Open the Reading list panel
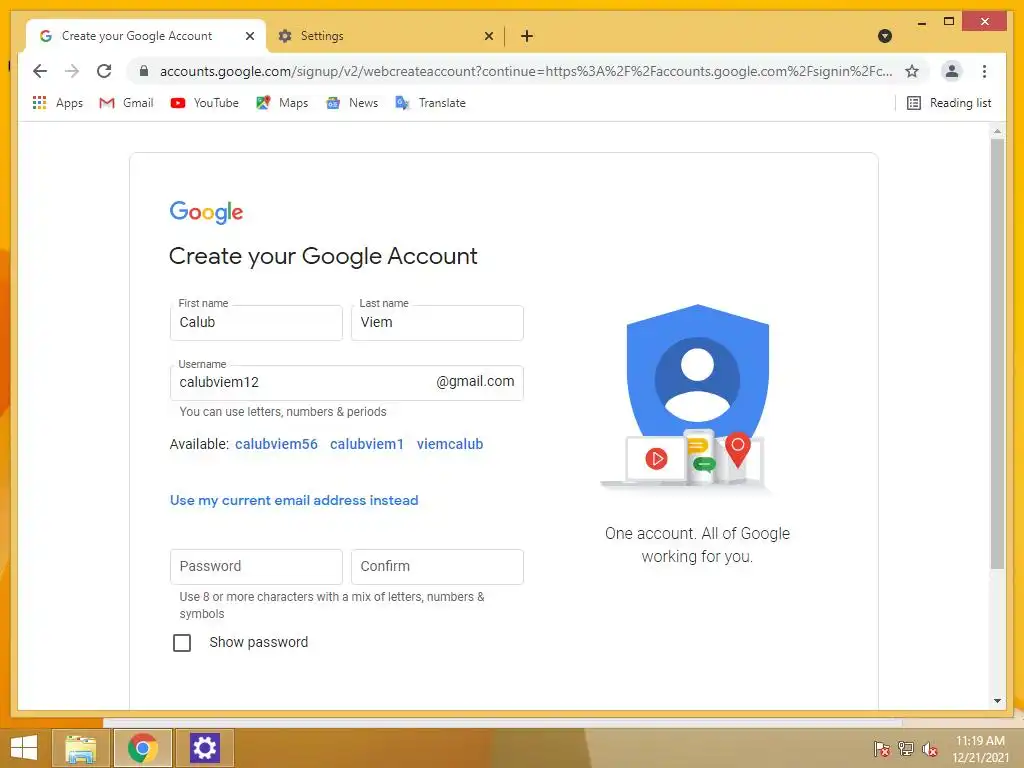The image size is (1024, 768). pos(949,103)
